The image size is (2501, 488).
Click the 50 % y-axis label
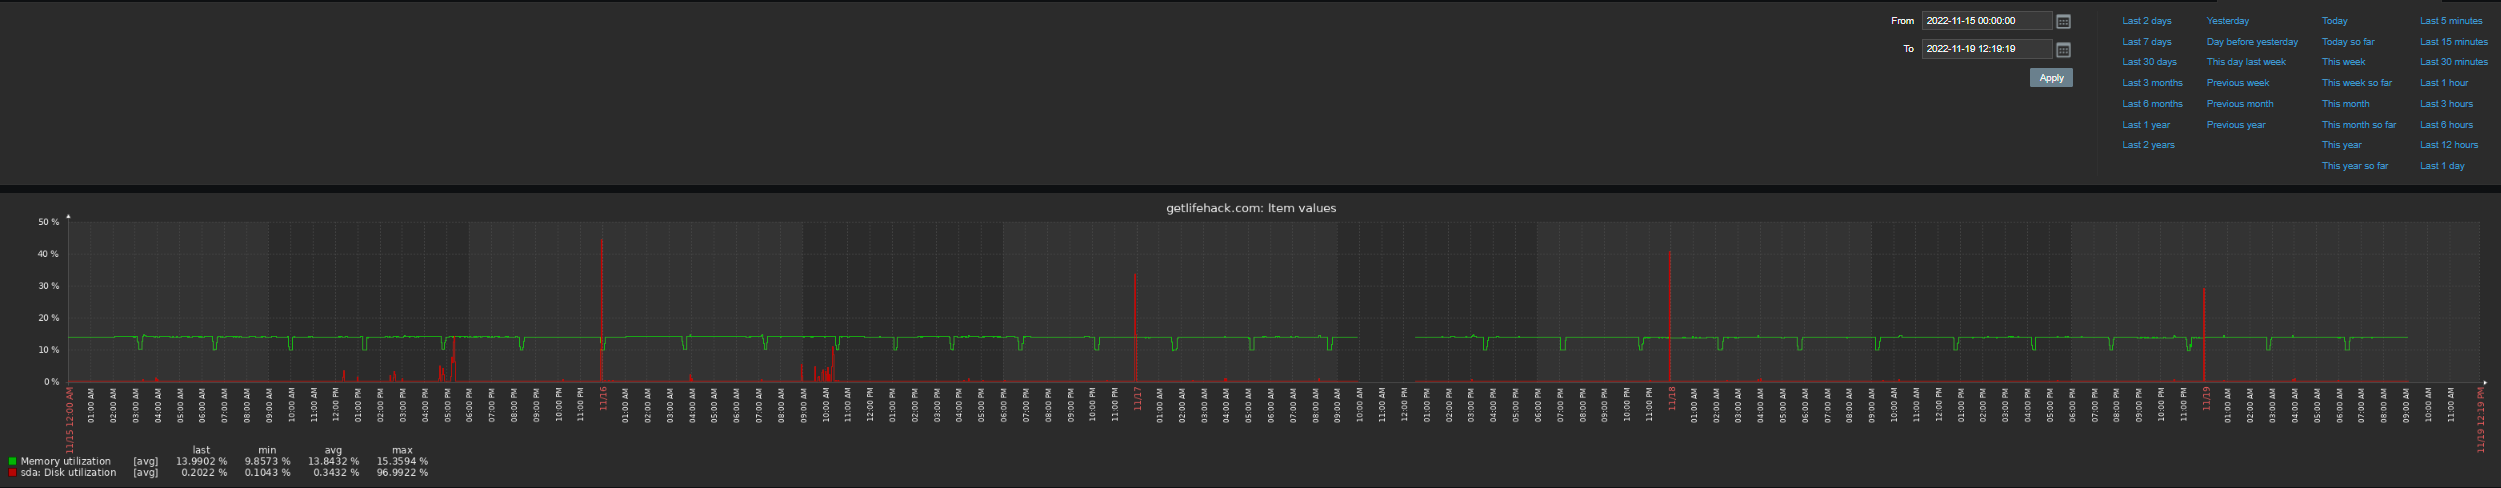click(x=48, y=222)
